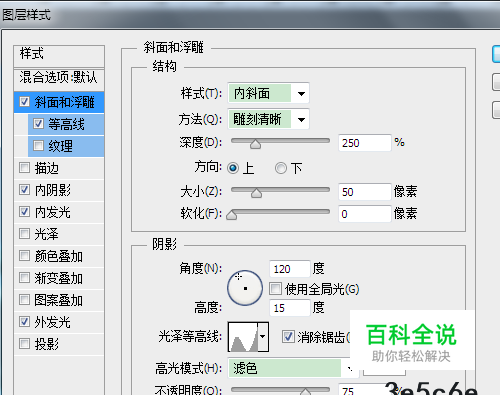Open the 光泽 settings row

tap(59, 234)
